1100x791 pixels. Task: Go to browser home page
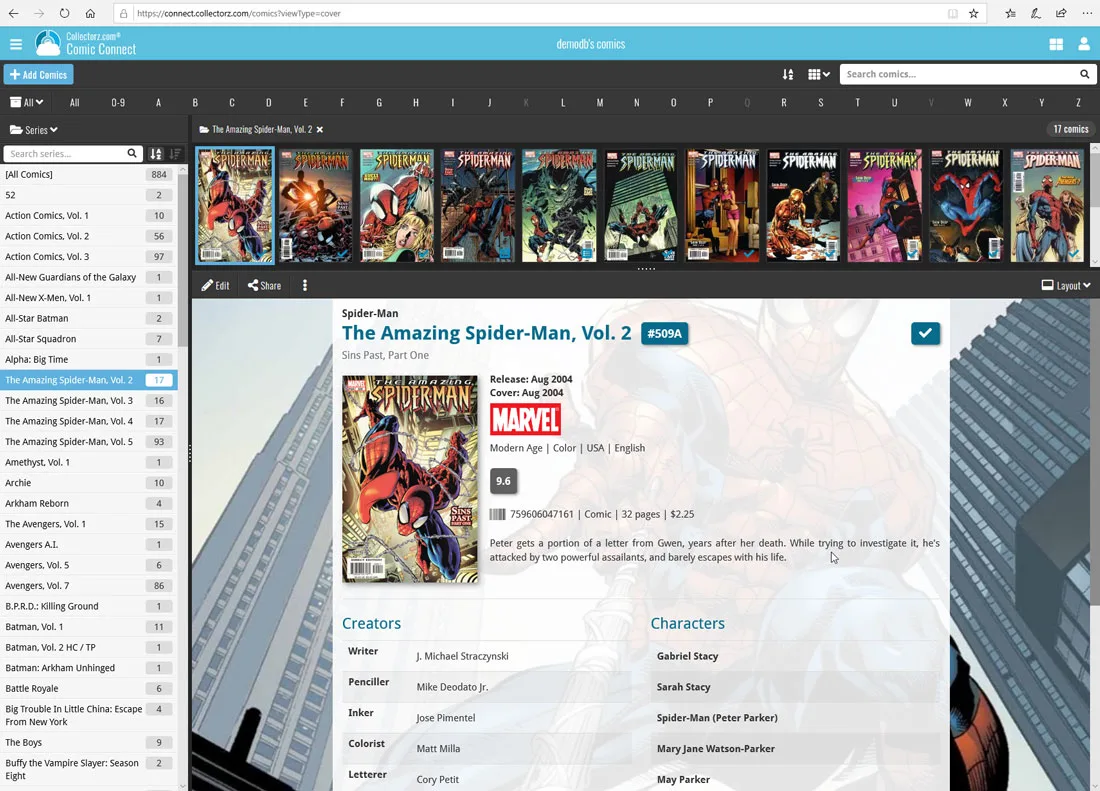(90, 13)
